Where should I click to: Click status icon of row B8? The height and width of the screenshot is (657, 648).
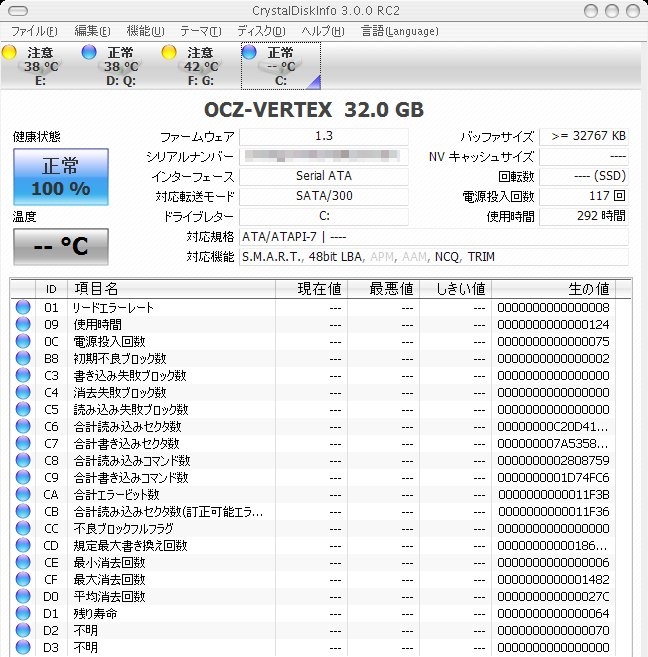23,358
